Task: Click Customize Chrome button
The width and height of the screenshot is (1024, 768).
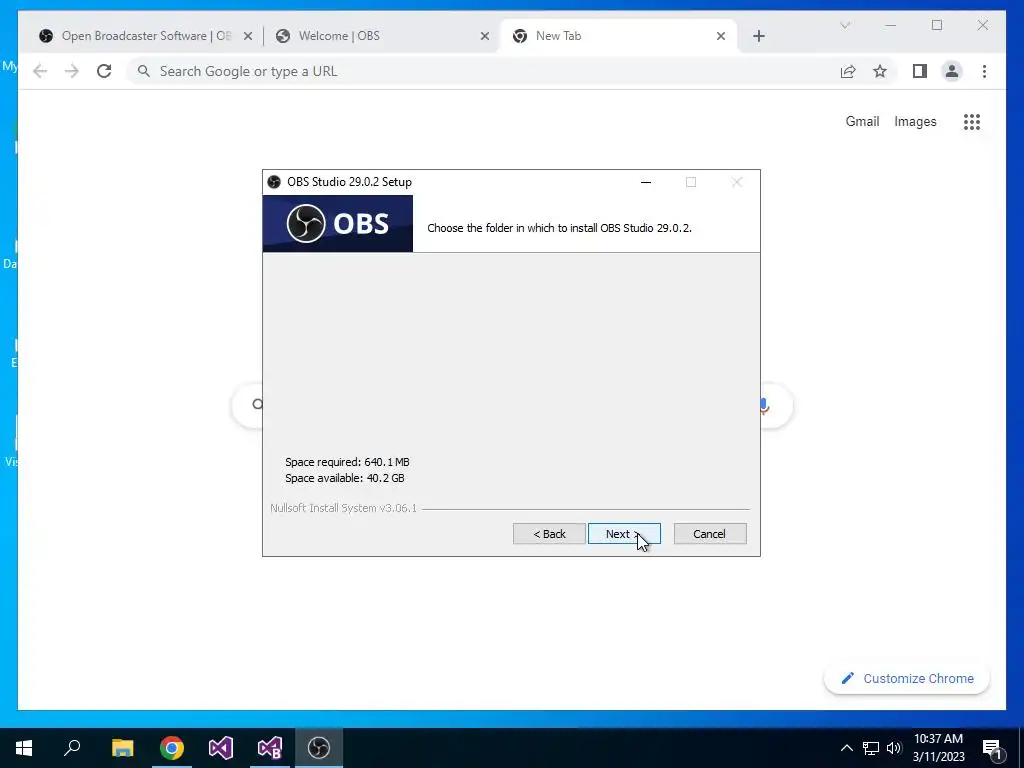Action: [x=907, y=679]
